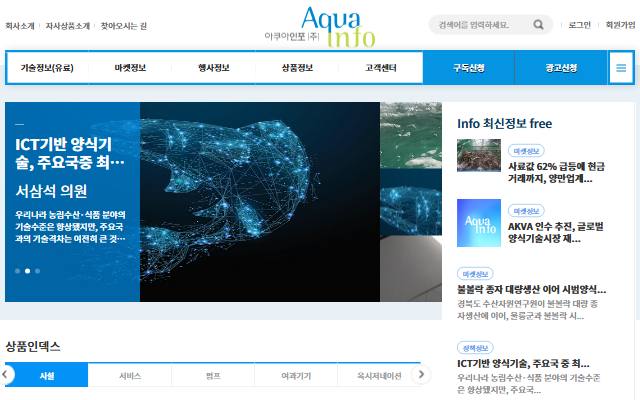Show the next product index tabs
The image size is (640, 400).
[421, 374]
